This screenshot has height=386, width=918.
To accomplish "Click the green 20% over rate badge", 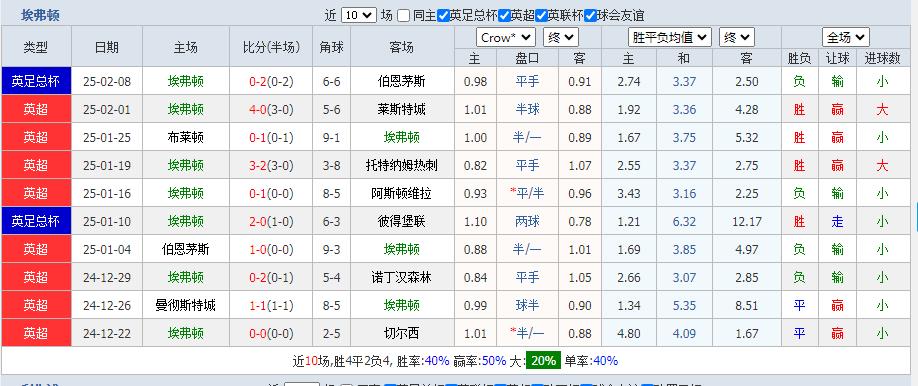I will [x=543, y=361].
